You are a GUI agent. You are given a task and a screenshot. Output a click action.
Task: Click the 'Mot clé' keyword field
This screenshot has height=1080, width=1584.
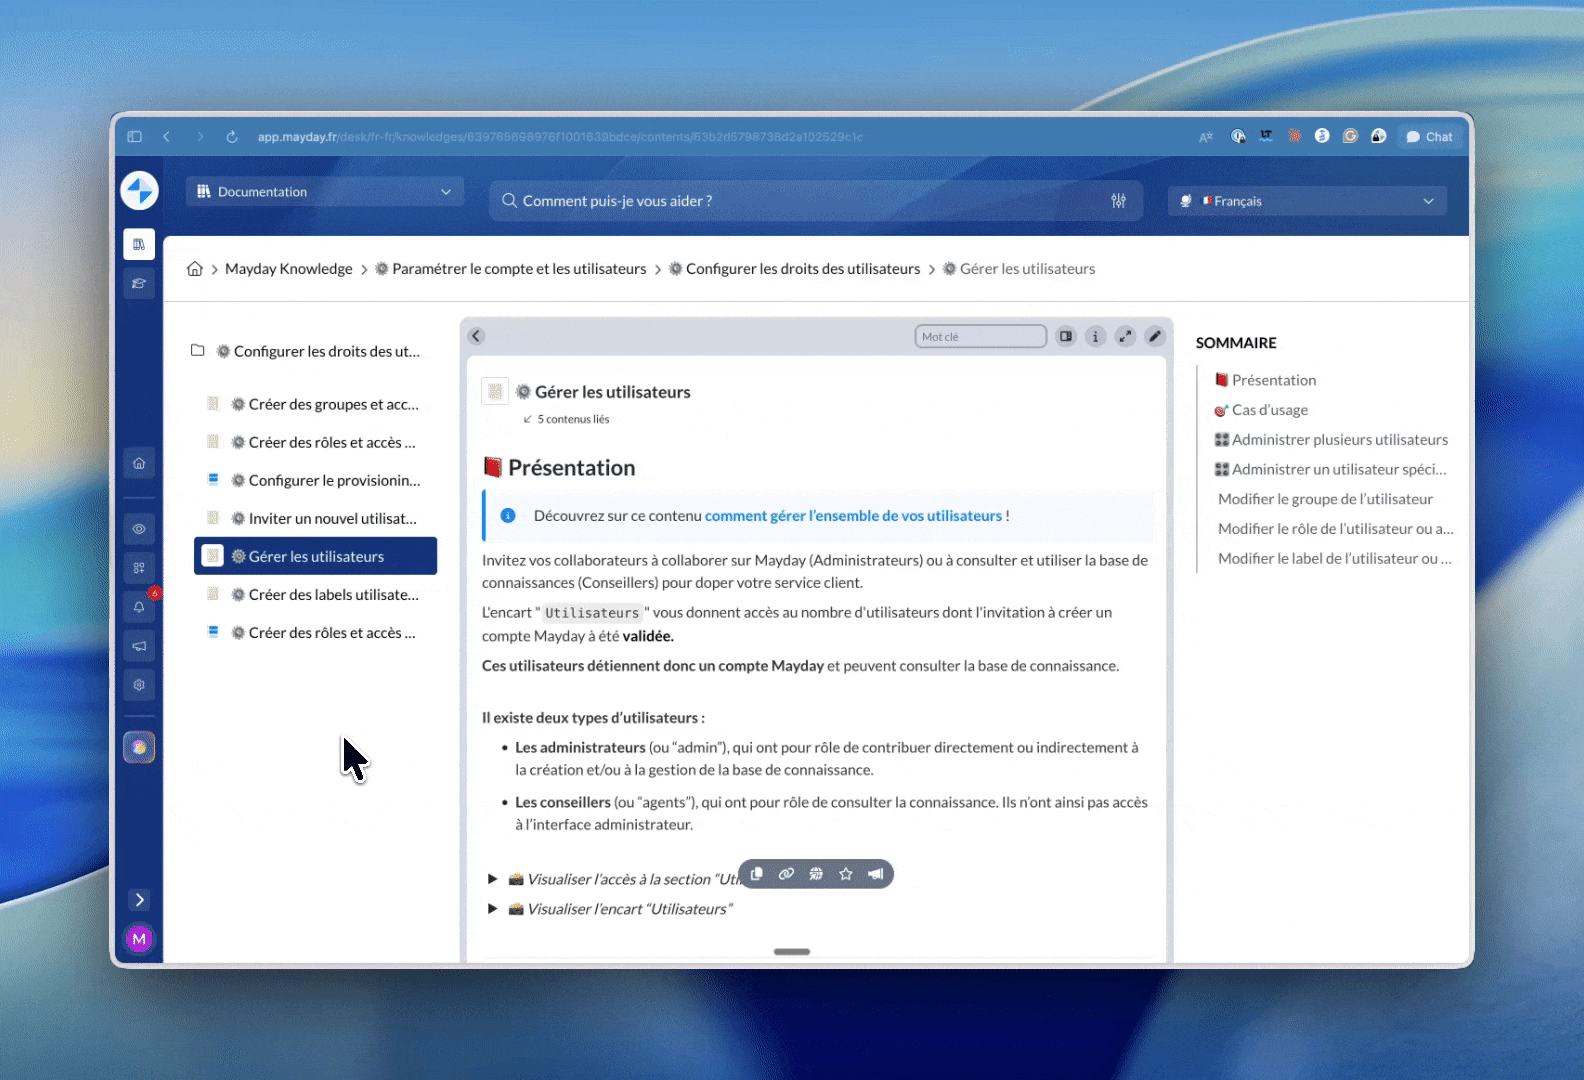point(980,336)
